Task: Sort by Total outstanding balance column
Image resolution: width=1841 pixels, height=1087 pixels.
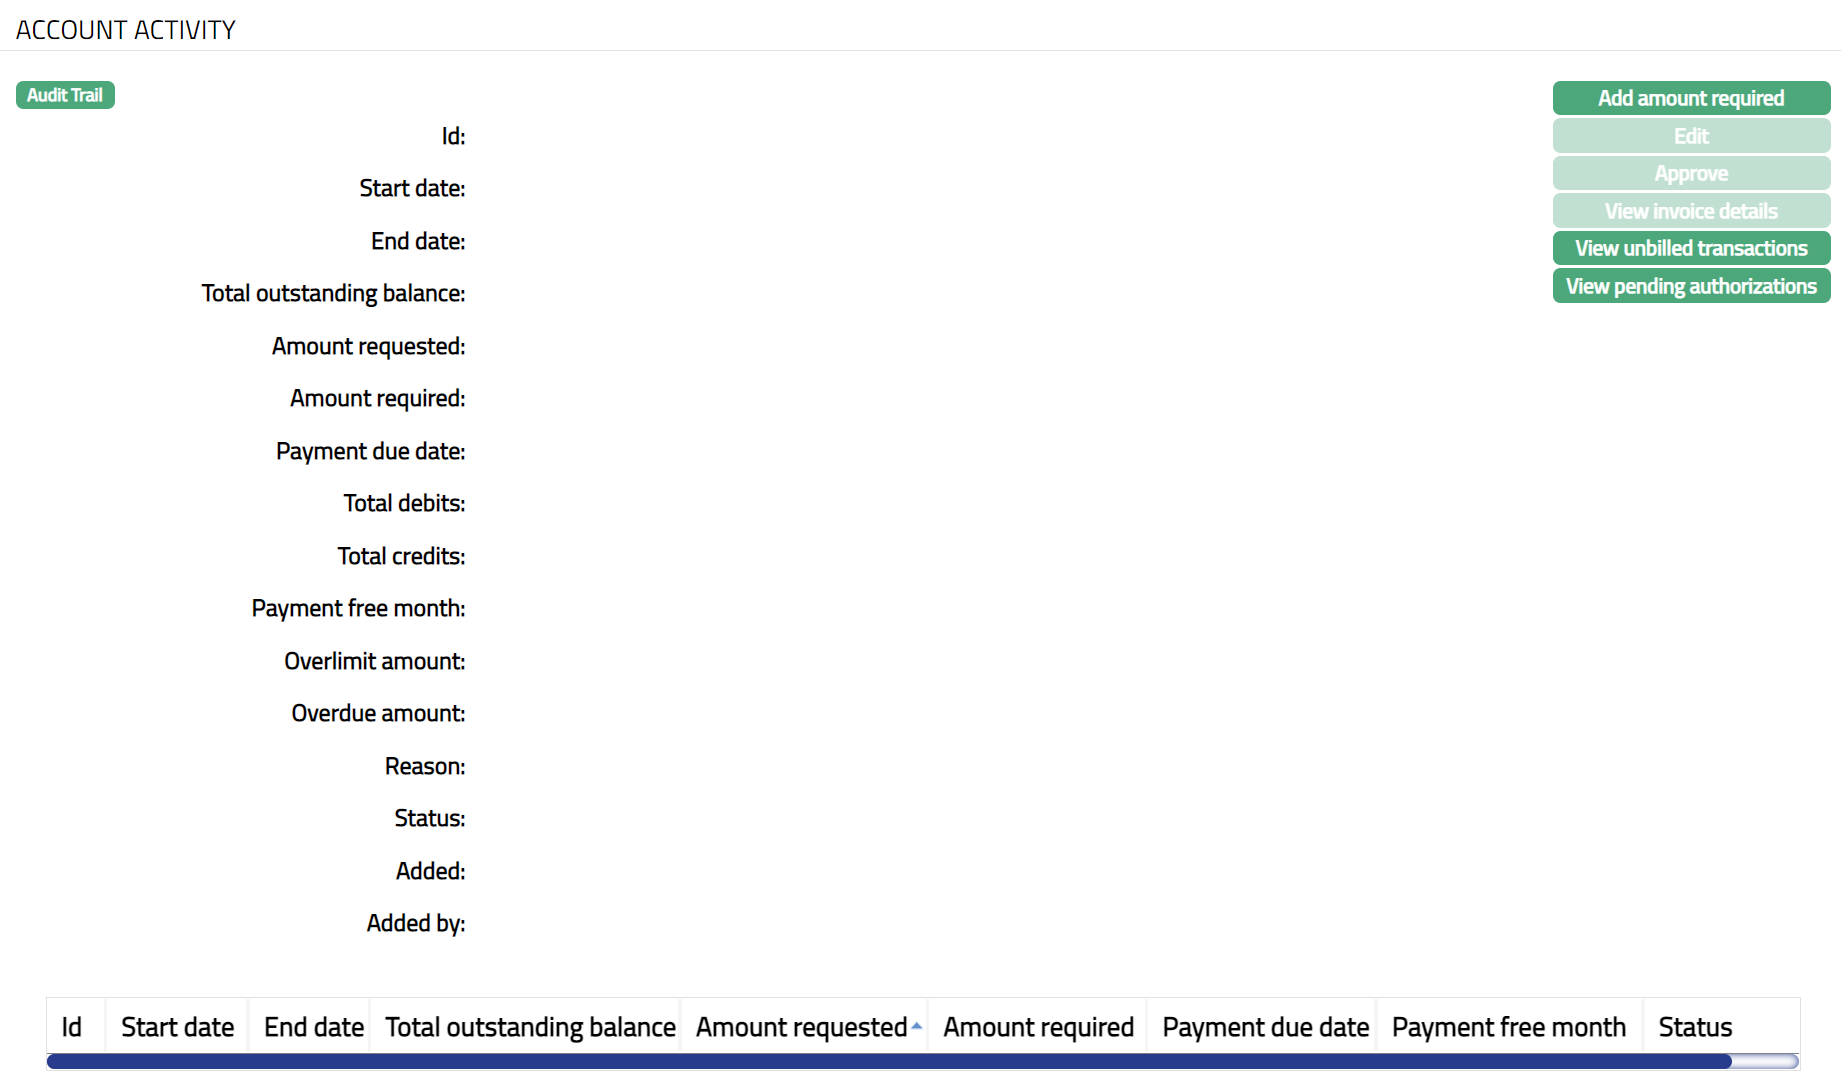Action: 530,1027
